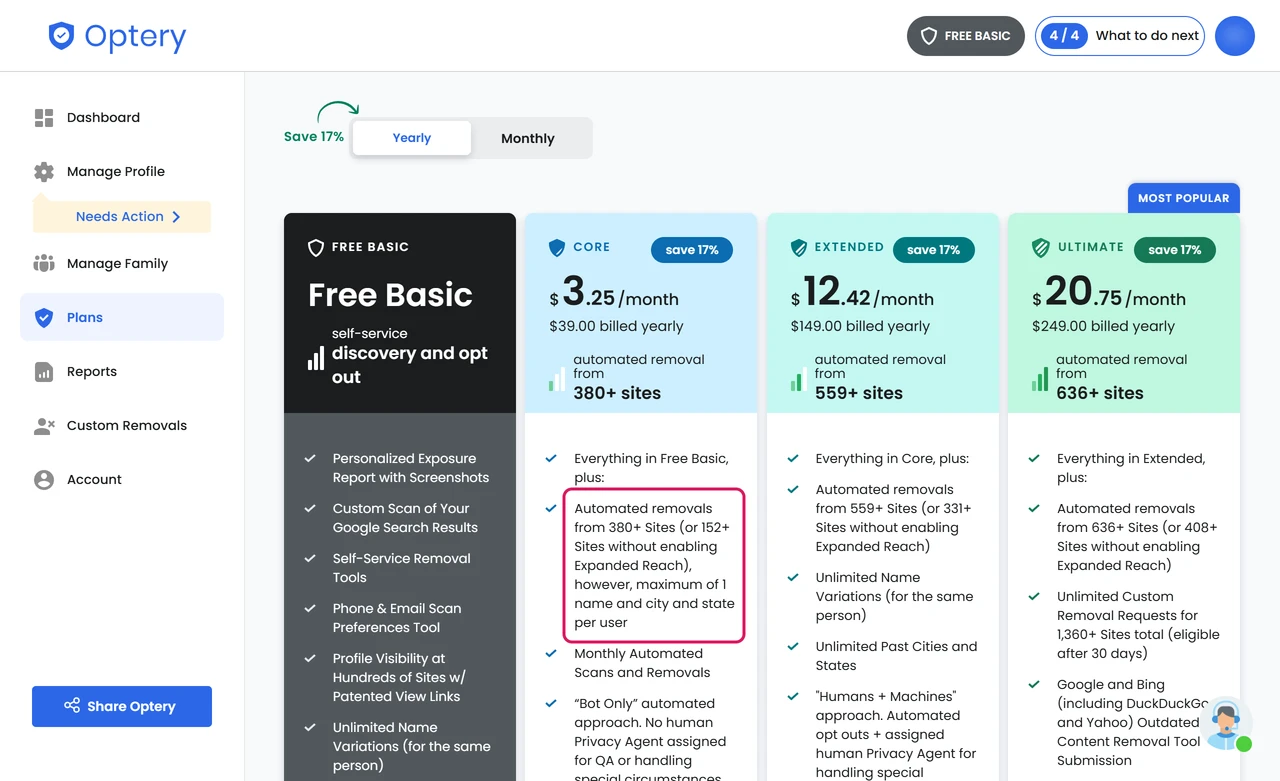The image size is (1280, 781).
Task: Open the What to do next button
Action: pyautogui.click(x=1120, y=36)
